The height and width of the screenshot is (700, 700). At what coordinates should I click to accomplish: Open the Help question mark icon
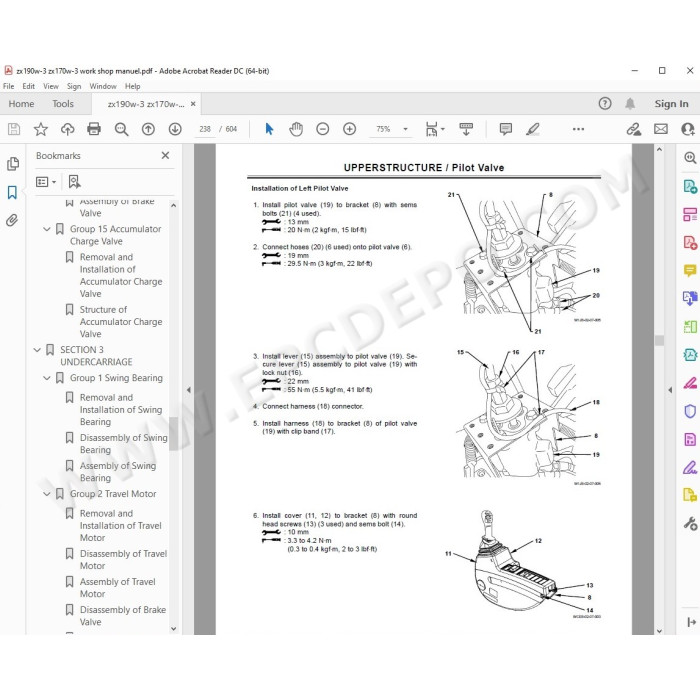tap(604, 104)
